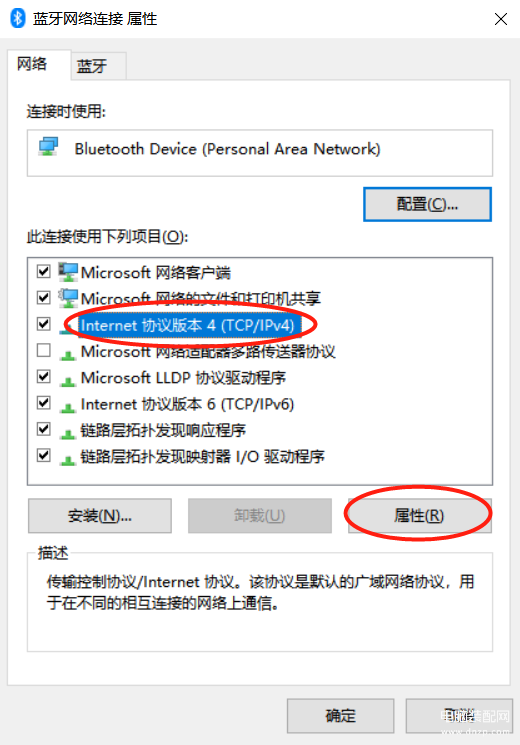The width and height of the screenshot is (520, 745).
Task: Enable the 网络适配器多路传送器协议 checkbox
Action: coord(44,351)
